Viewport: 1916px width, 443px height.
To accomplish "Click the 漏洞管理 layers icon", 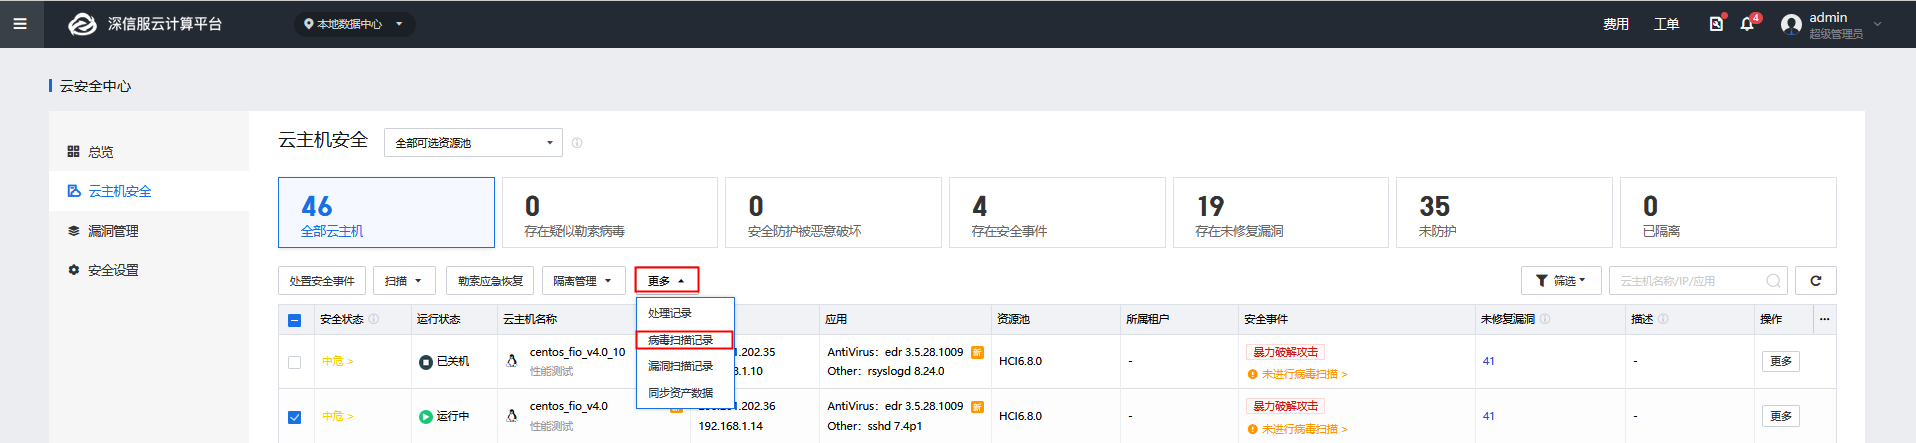I will tap(73, 231).
